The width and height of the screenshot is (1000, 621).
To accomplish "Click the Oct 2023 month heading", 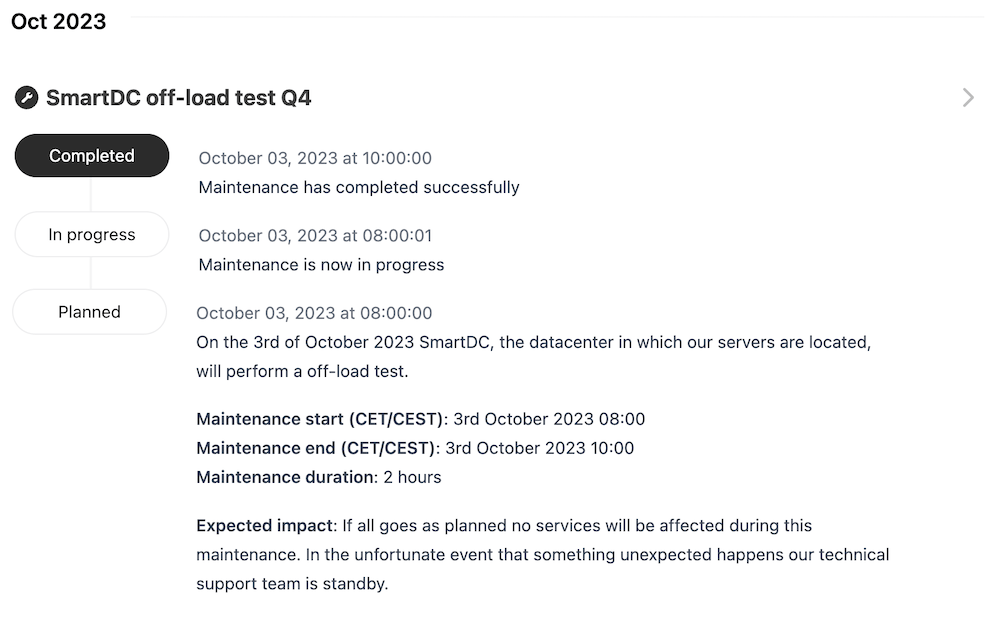I will click(x=59, y=21).
